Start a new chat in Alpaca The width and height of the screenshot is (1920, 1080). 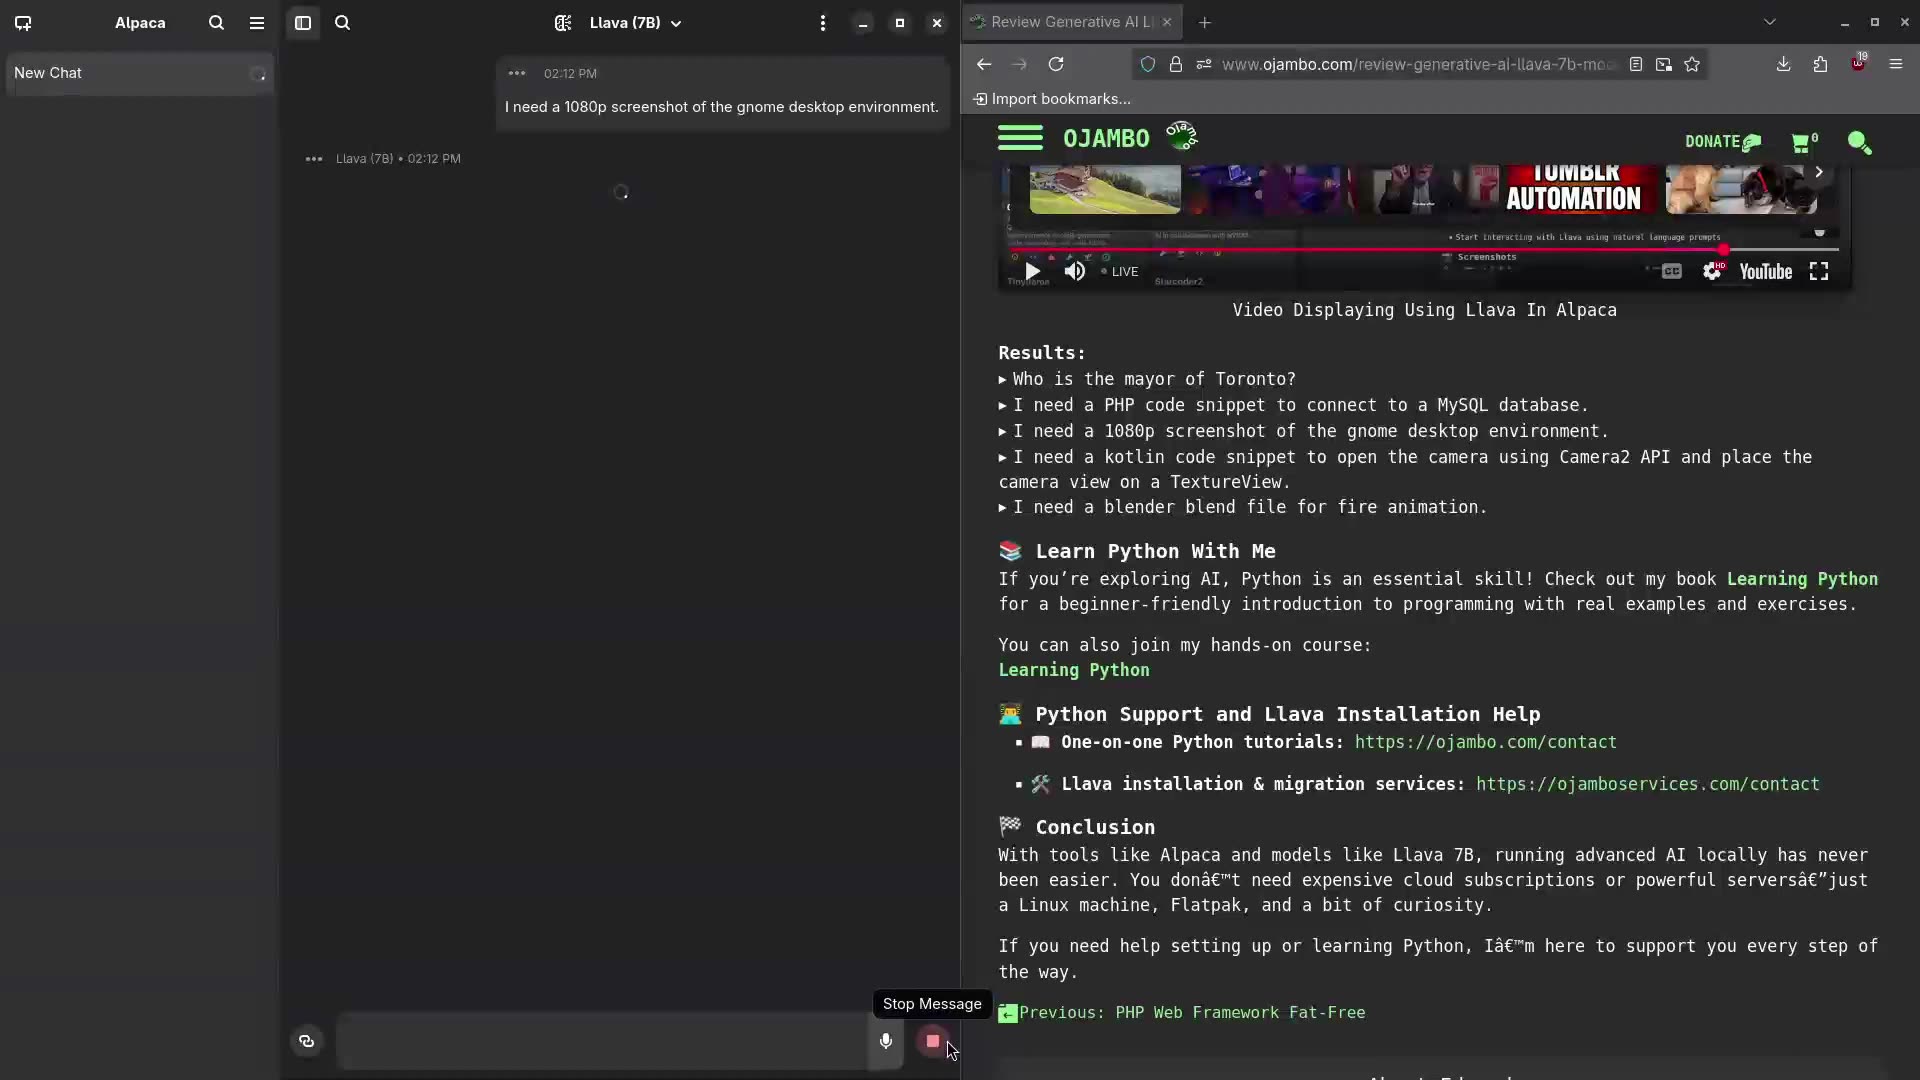[x=23, y=22]
